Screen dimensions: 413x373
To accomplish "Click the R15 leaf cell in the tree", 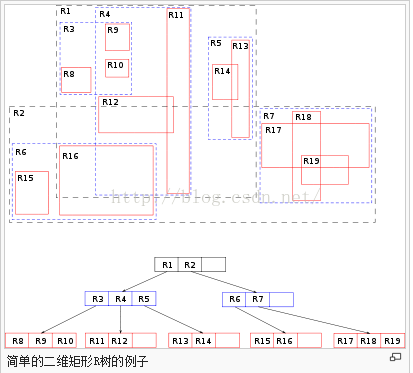I will coord(262,341).
